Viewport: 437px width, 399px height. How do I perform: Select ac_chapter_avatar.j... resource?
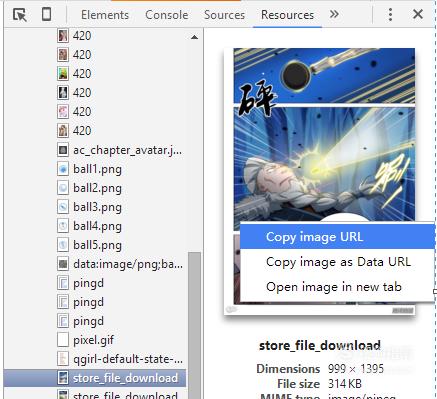(x=128, y=150)
